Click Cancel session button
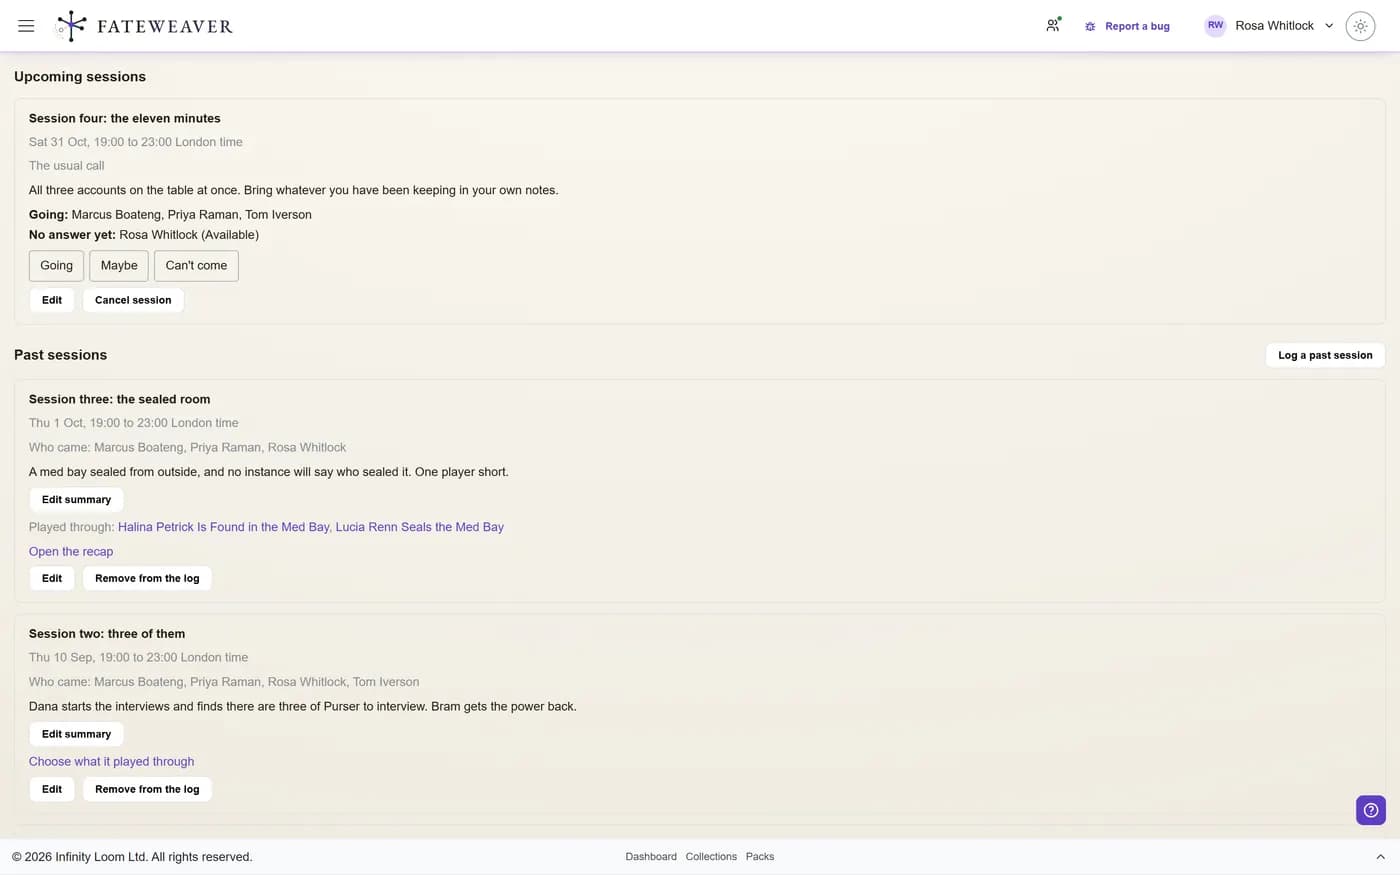Viewport: 1400px width, 875px height. pos(133,300)
